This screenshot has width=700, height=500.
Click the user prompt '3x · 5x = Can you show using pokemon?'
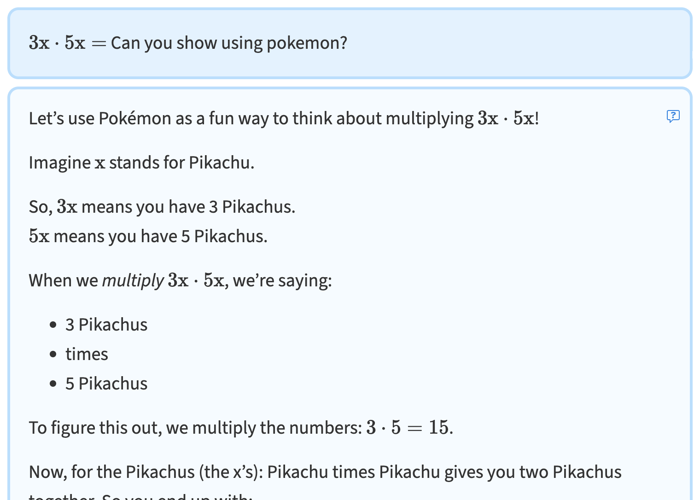click(188, 43)
